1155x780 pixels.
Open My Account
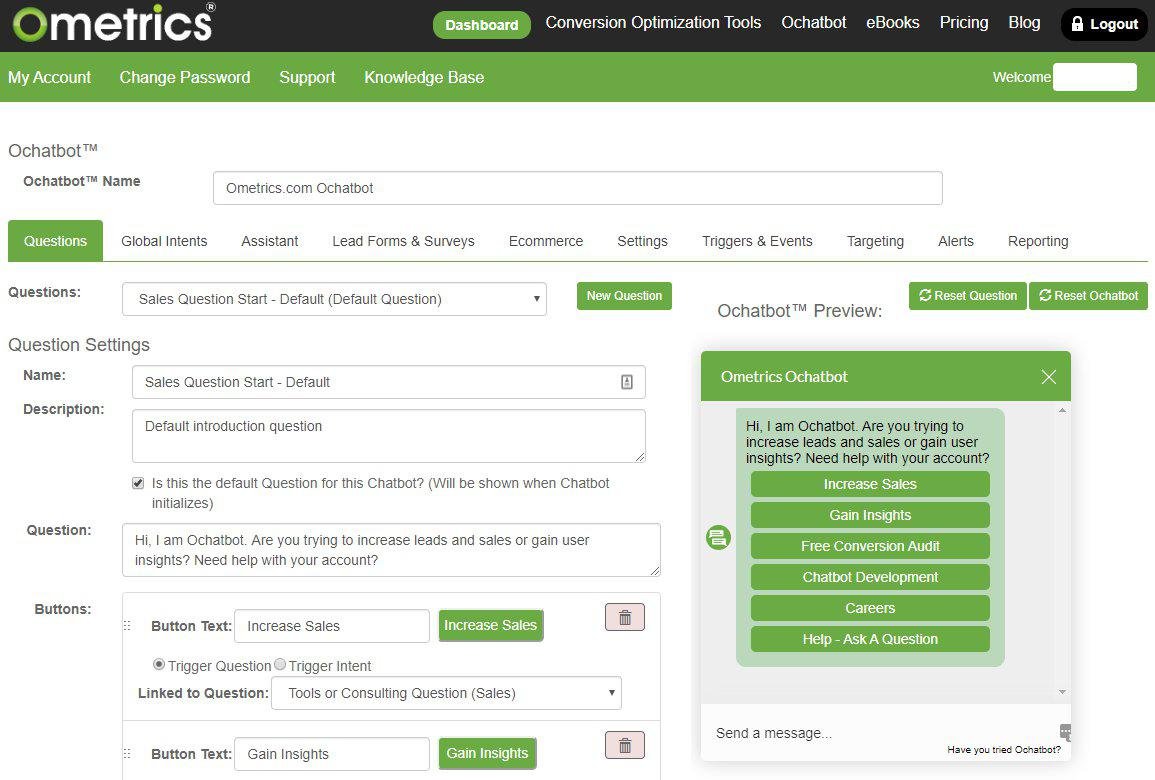49,77
